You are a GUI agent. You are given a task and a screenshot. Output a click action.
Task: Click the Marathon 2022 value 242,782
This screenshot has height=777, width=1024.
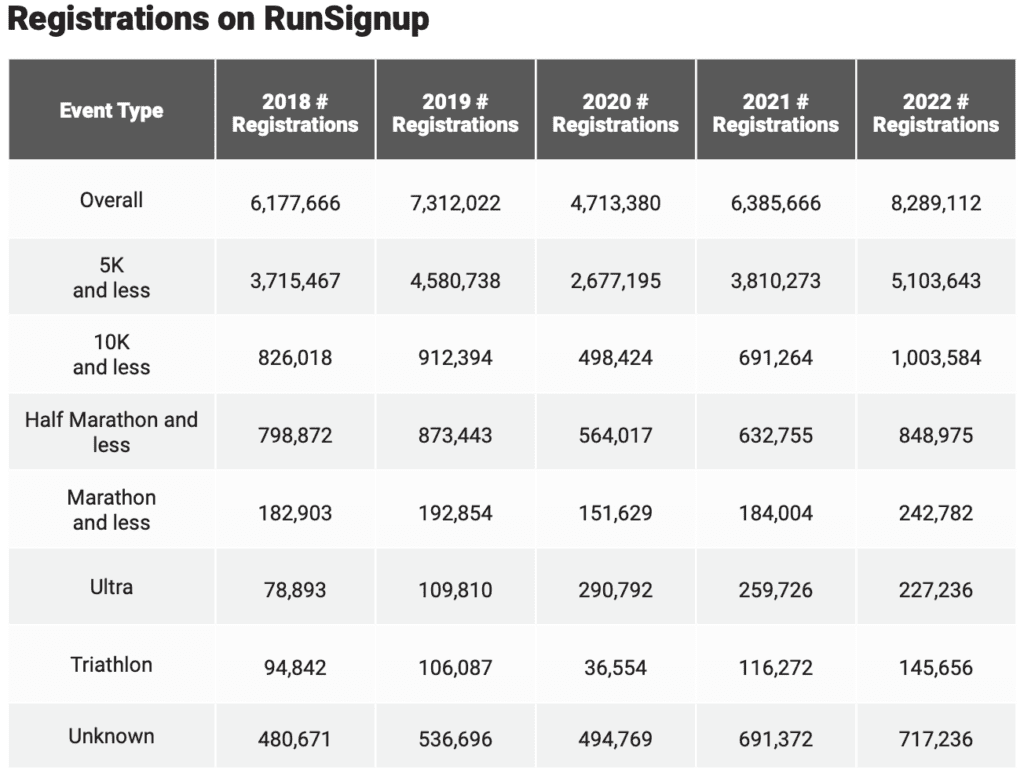[936, 513]
